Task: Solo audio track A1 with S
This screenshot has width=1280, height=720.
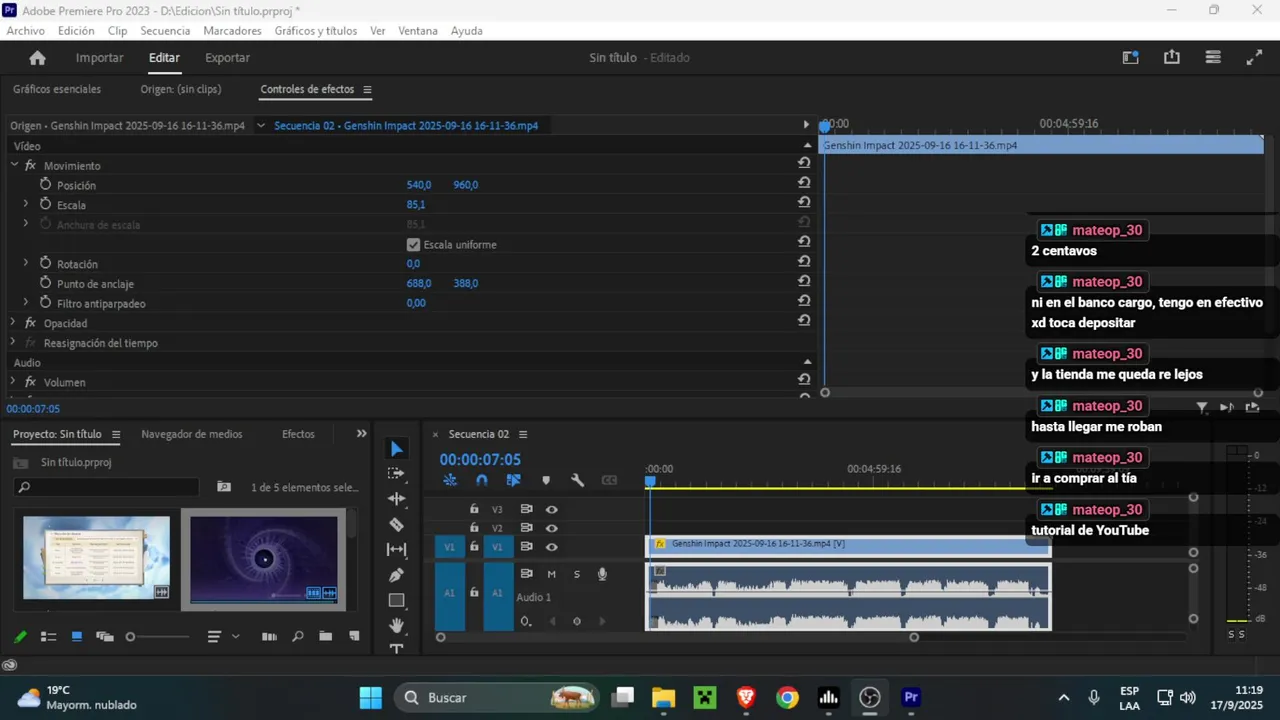Action: [576, 574]
